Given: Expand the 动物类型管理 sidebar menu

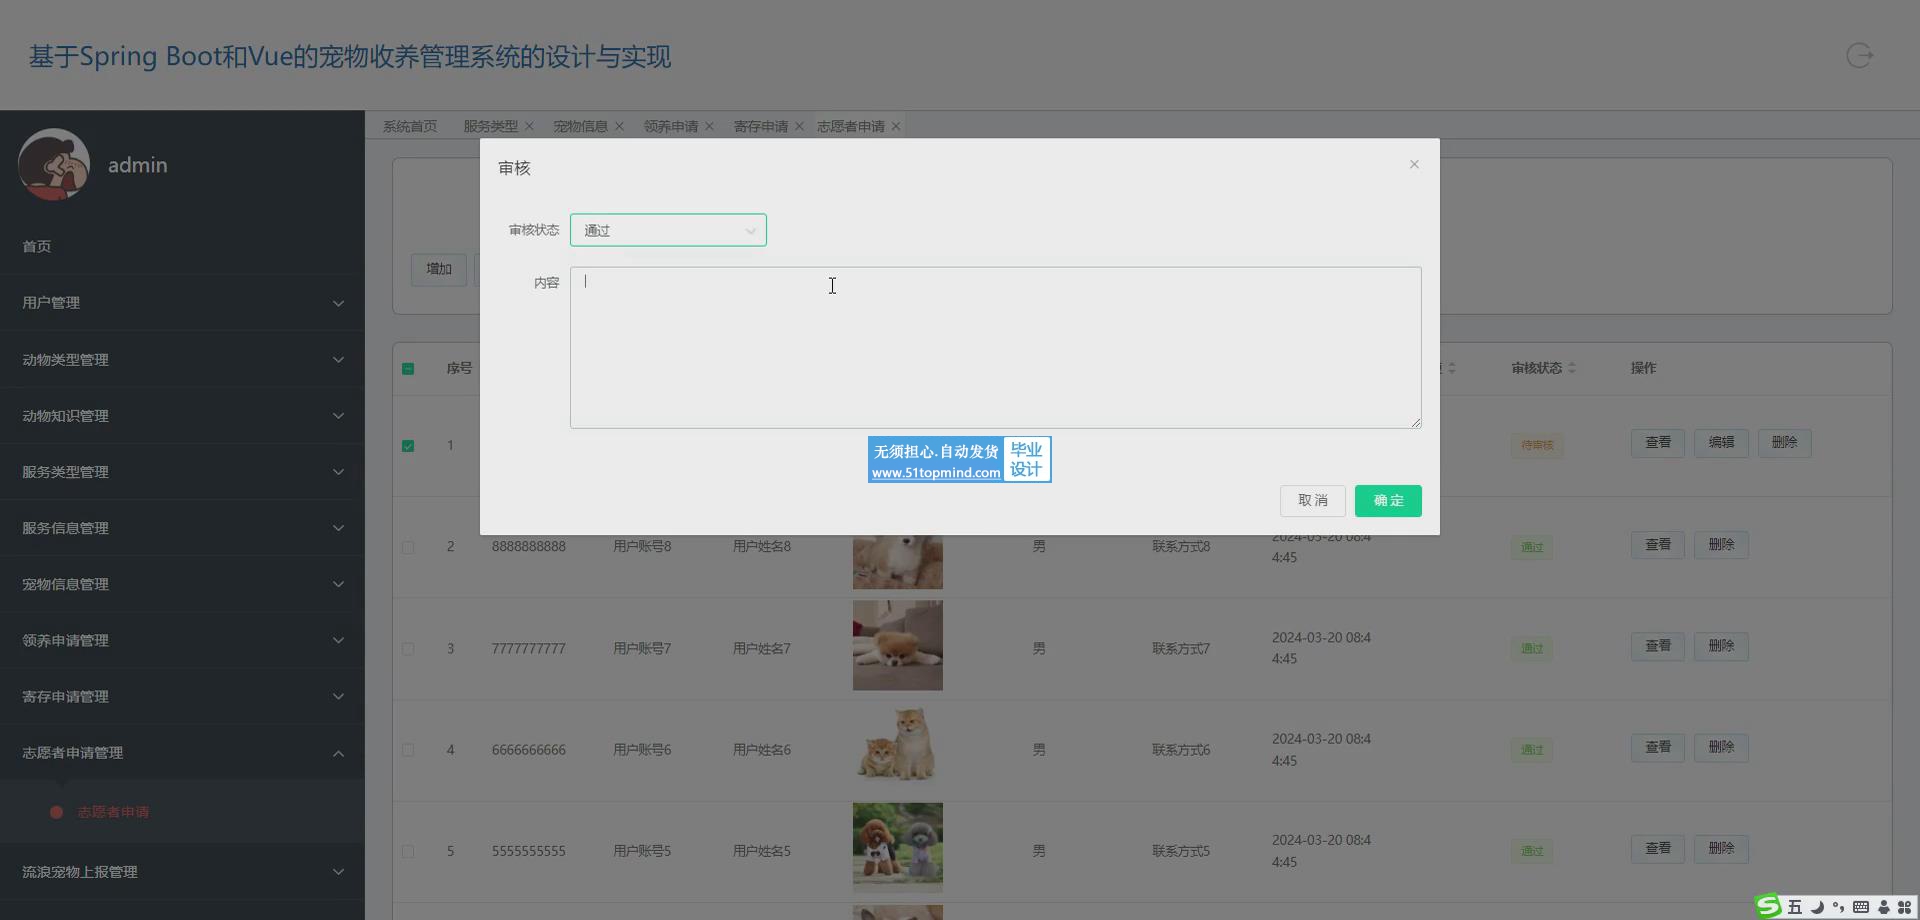Looking at the screenshot, I should pyautogui.click(x=182, y=359).
